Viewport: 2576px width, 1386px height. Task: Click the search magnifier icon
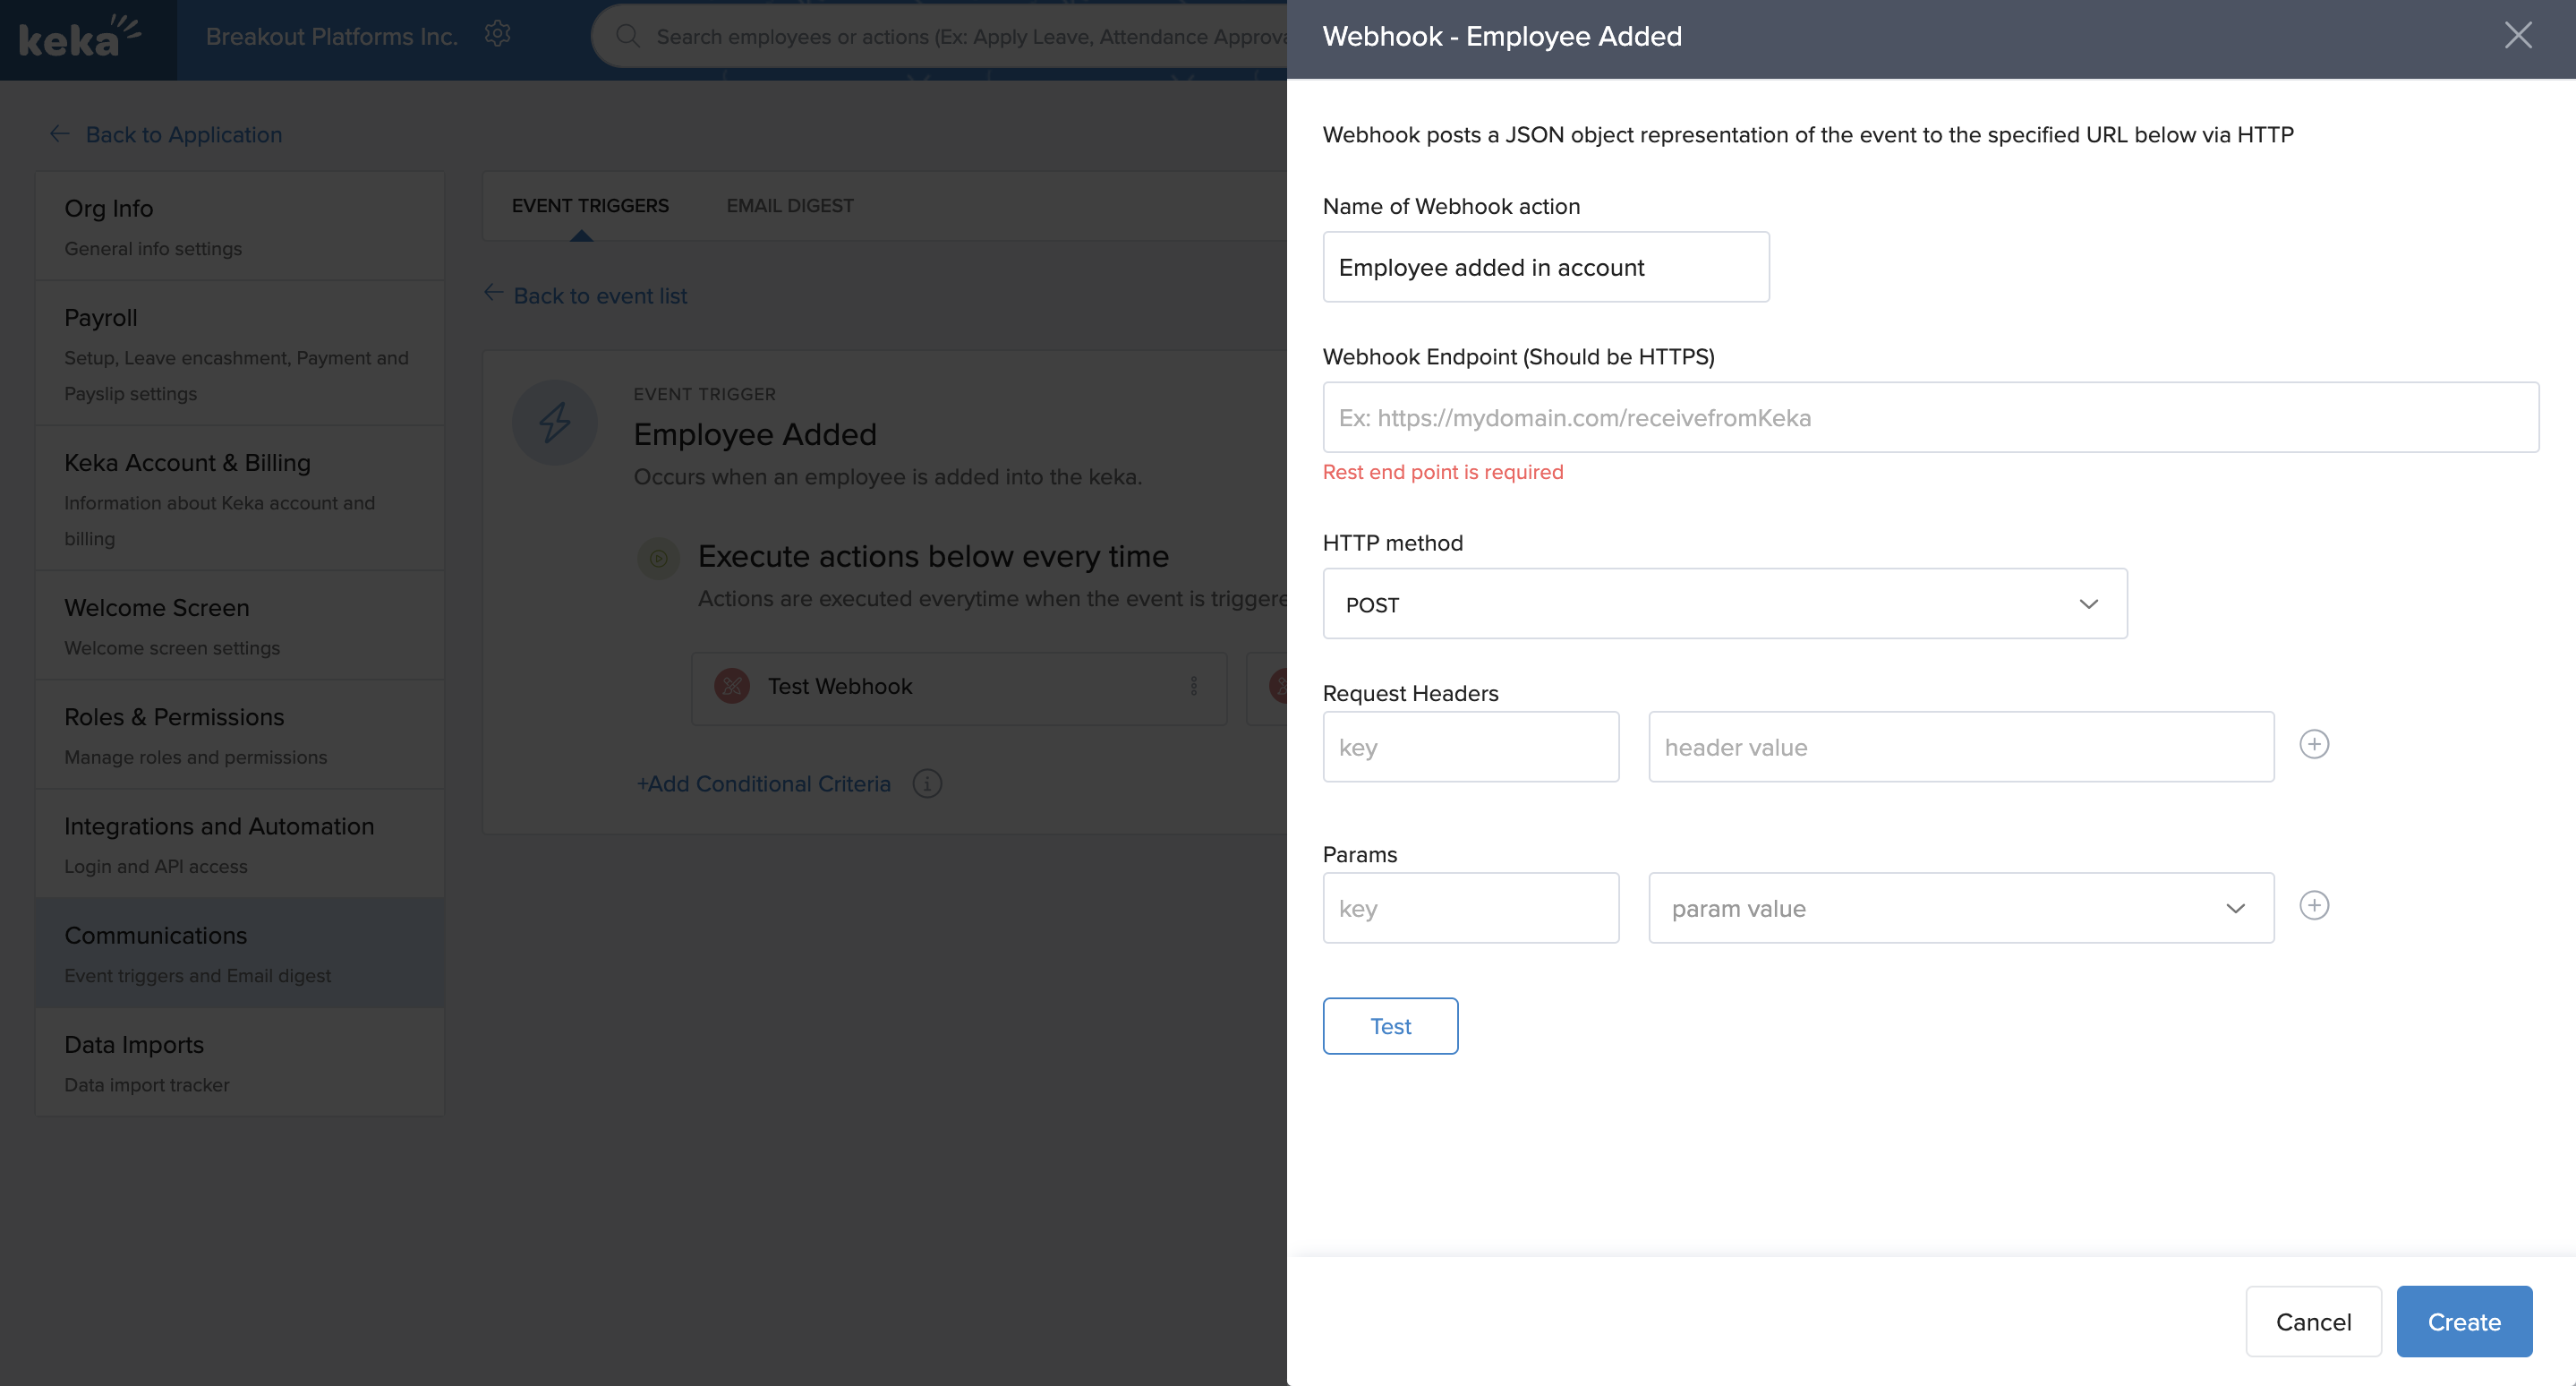pos(629,35)
